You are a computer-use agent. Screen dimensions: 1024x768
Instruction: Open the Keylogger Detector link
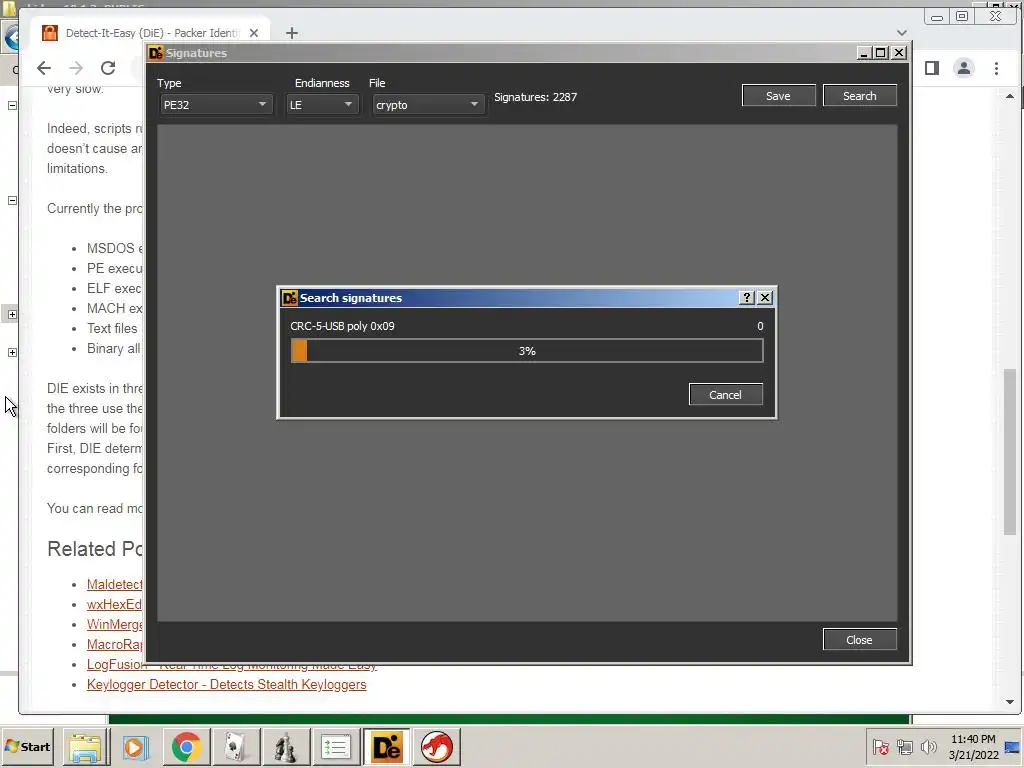(x=227, y=684)
